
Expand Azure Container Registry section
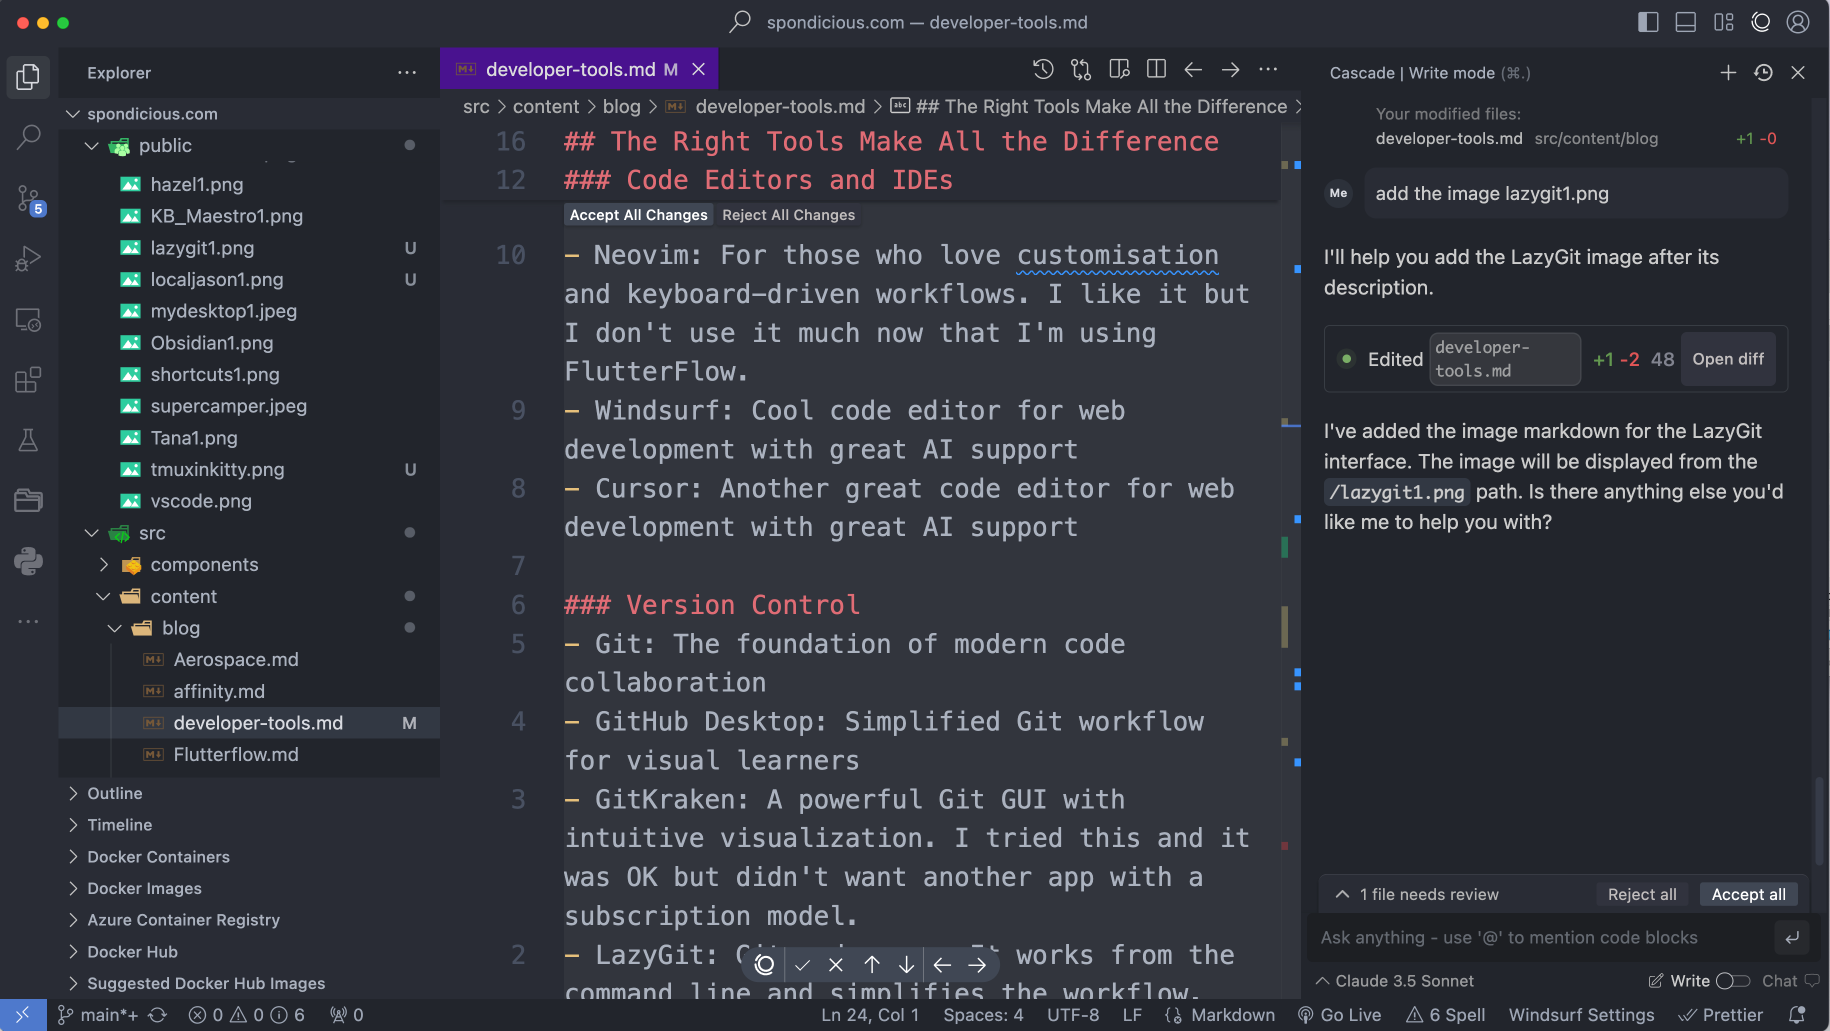point(72,920)
